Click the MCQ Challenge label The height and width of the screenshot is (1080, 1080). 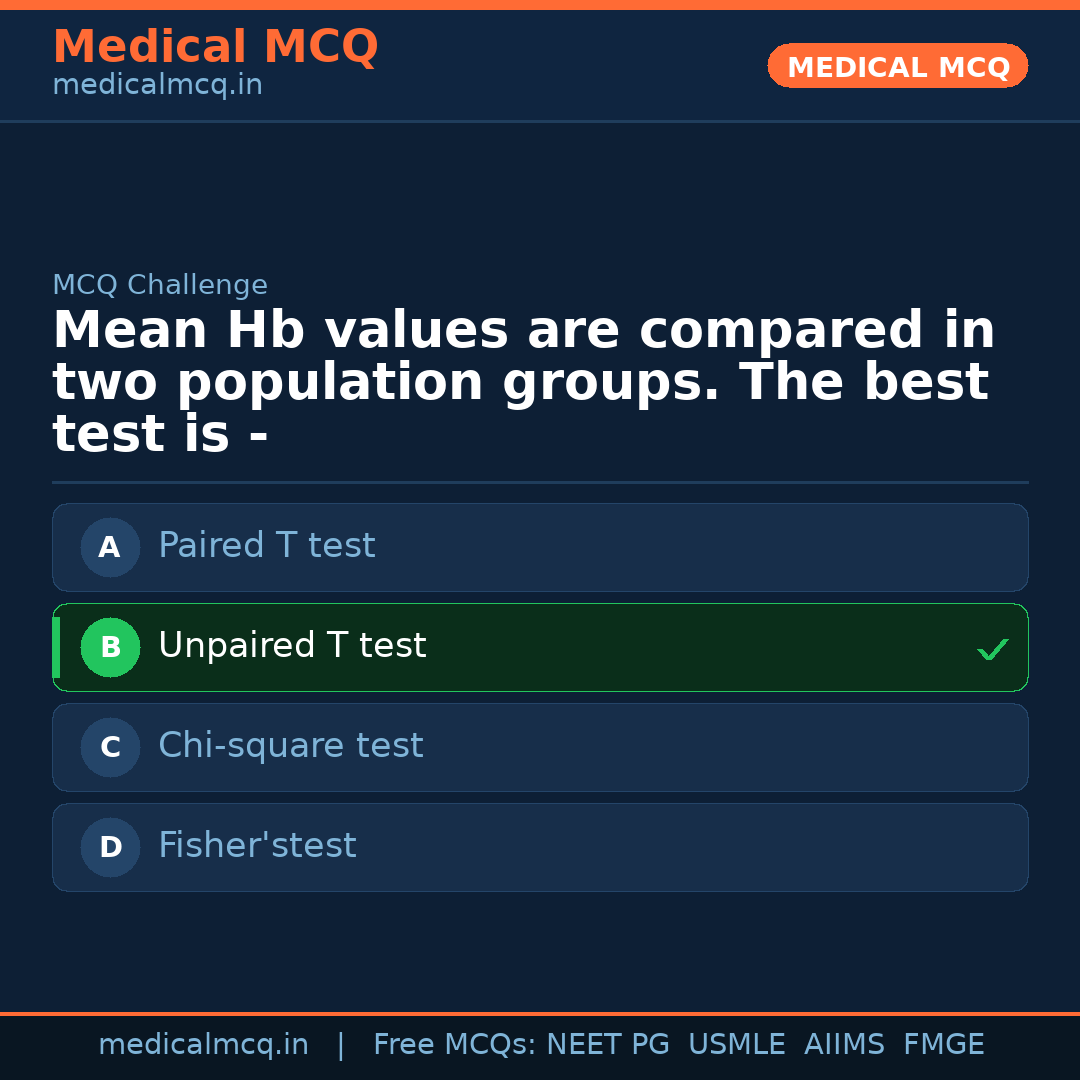coord(160,286)
